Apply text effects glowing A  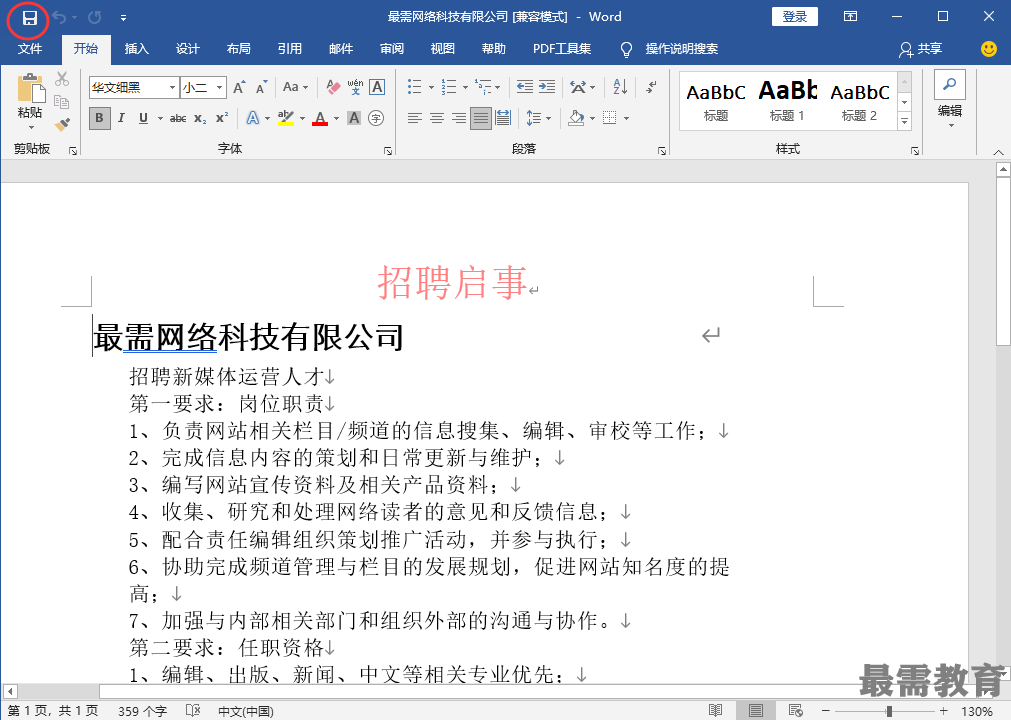click(253, 118)
